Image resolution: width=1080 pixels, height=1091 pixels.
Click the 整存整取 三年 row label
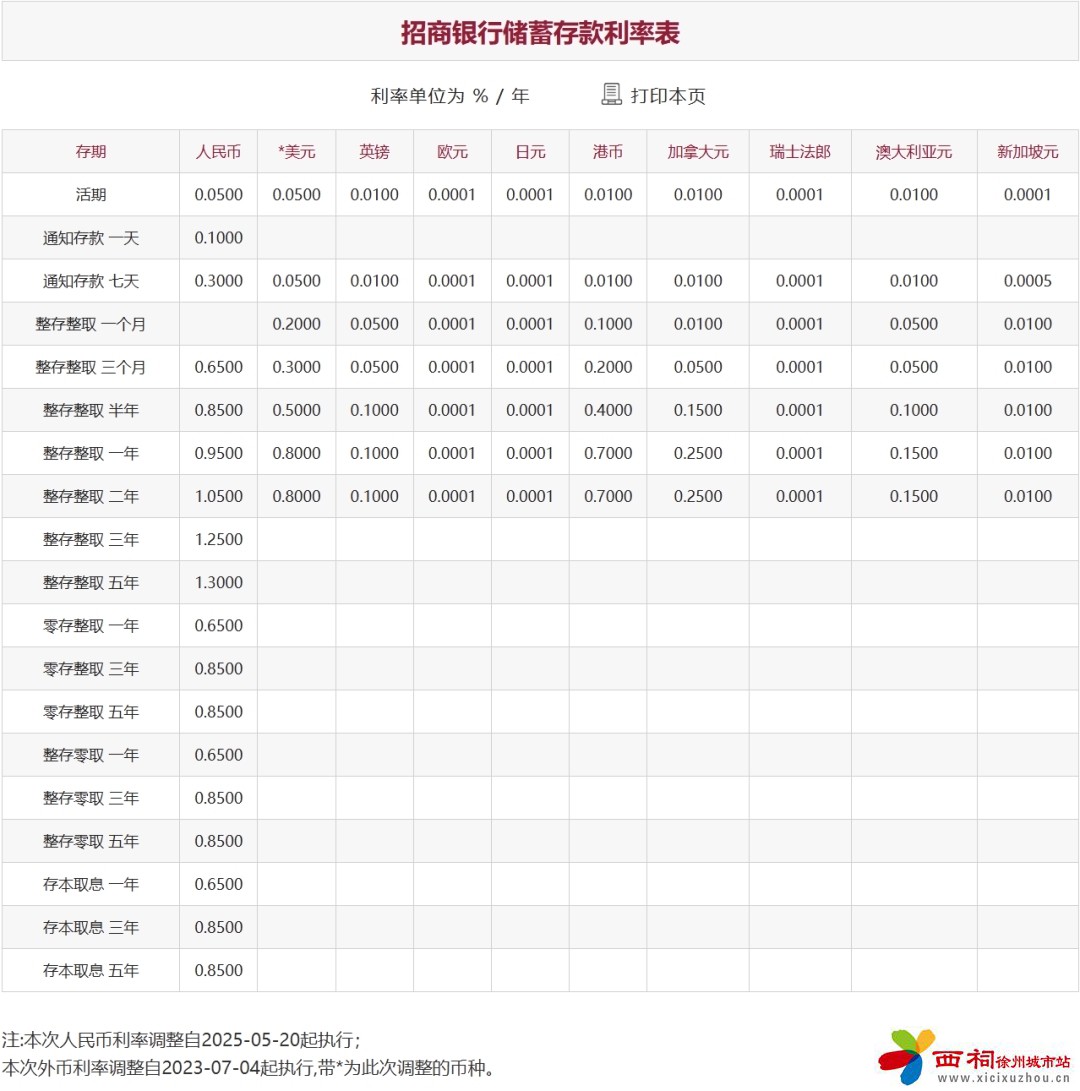pyautogui.click(x=90, y=540)
